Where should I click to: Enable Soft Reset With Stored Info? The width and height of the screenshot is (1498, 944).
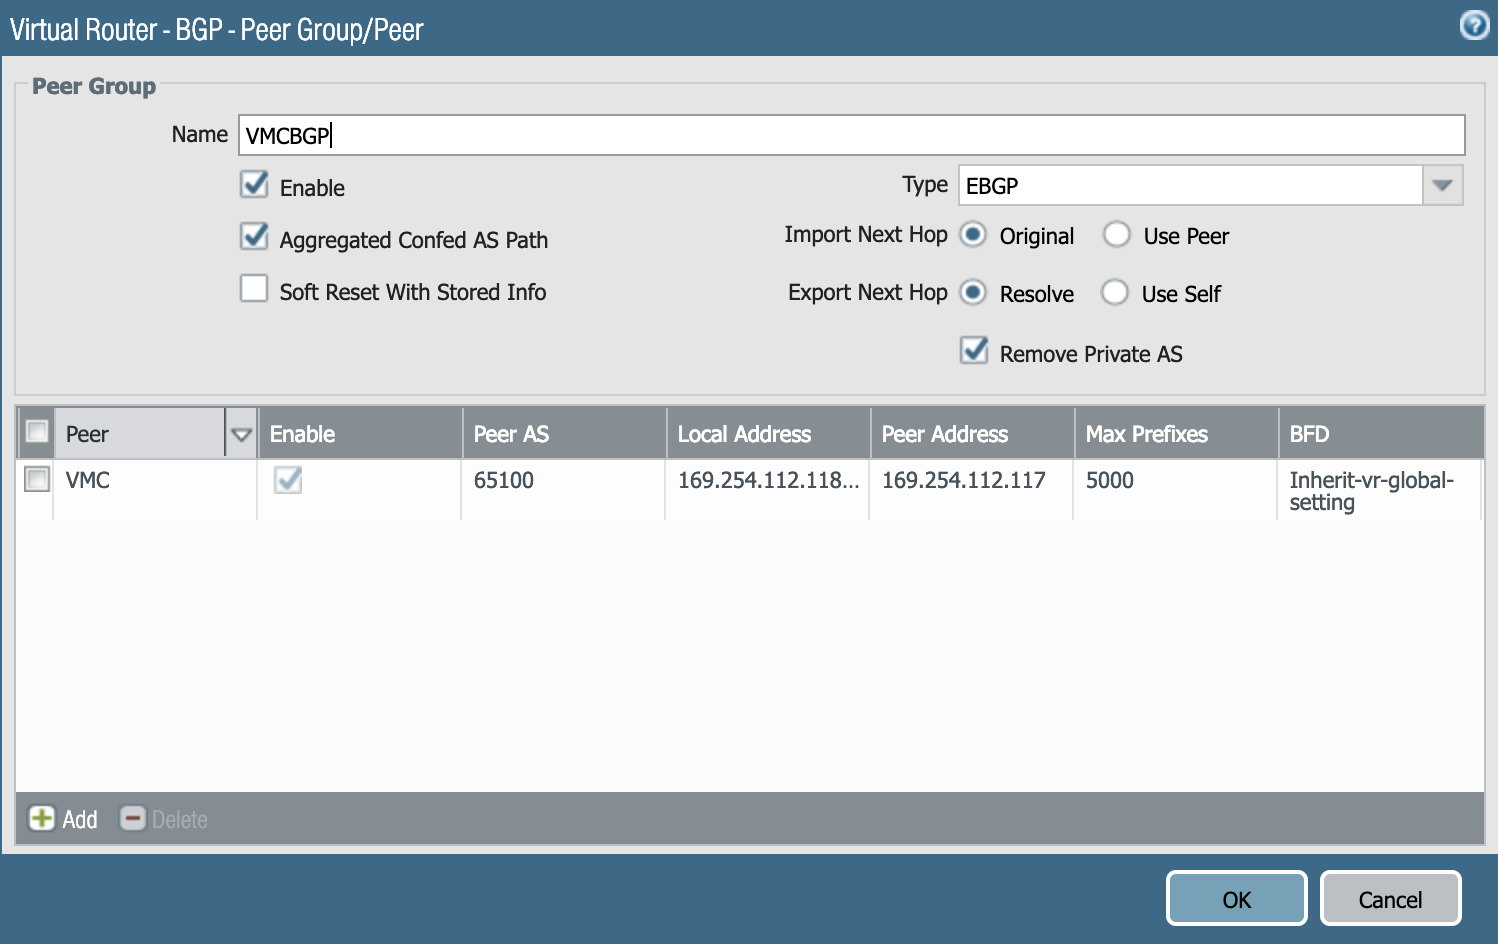254,289
